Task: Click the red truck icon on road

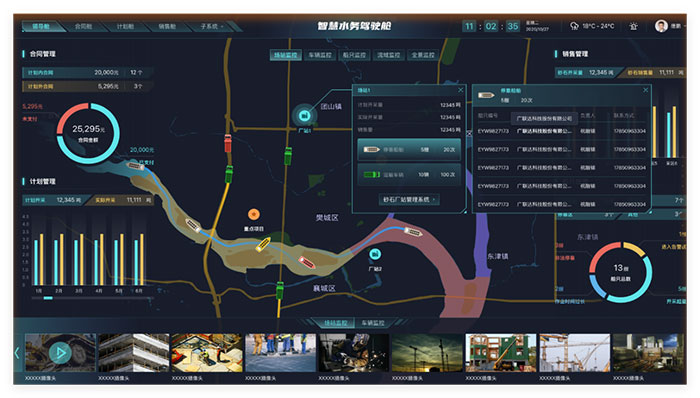Action: point(228,143)
